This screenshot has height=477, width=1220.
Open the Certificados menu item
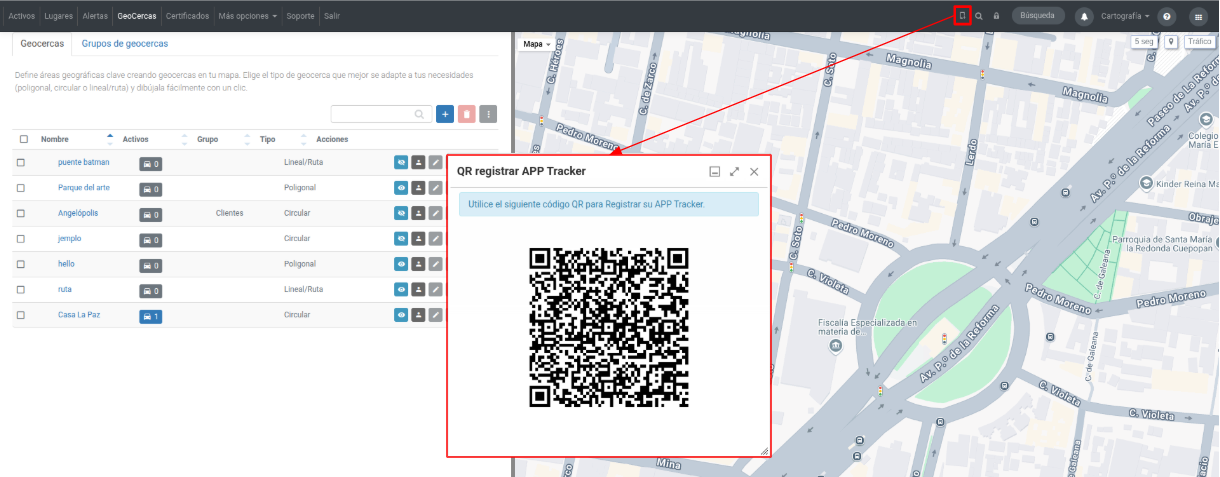point(188,16)
